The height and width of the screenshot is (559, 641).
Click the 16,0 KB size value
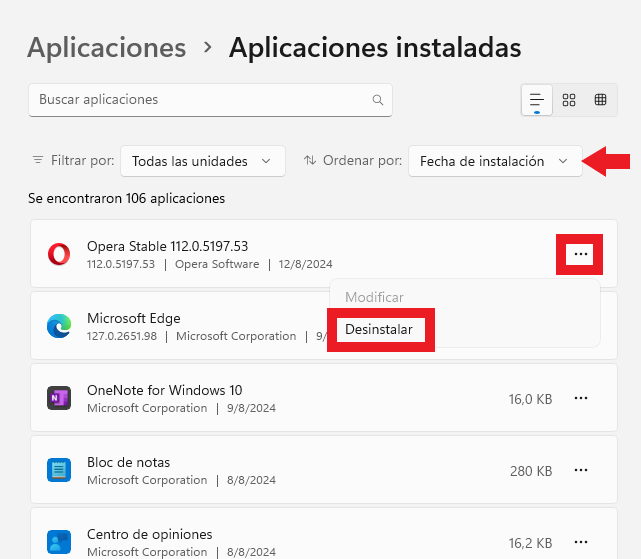(x=530, y=399)
